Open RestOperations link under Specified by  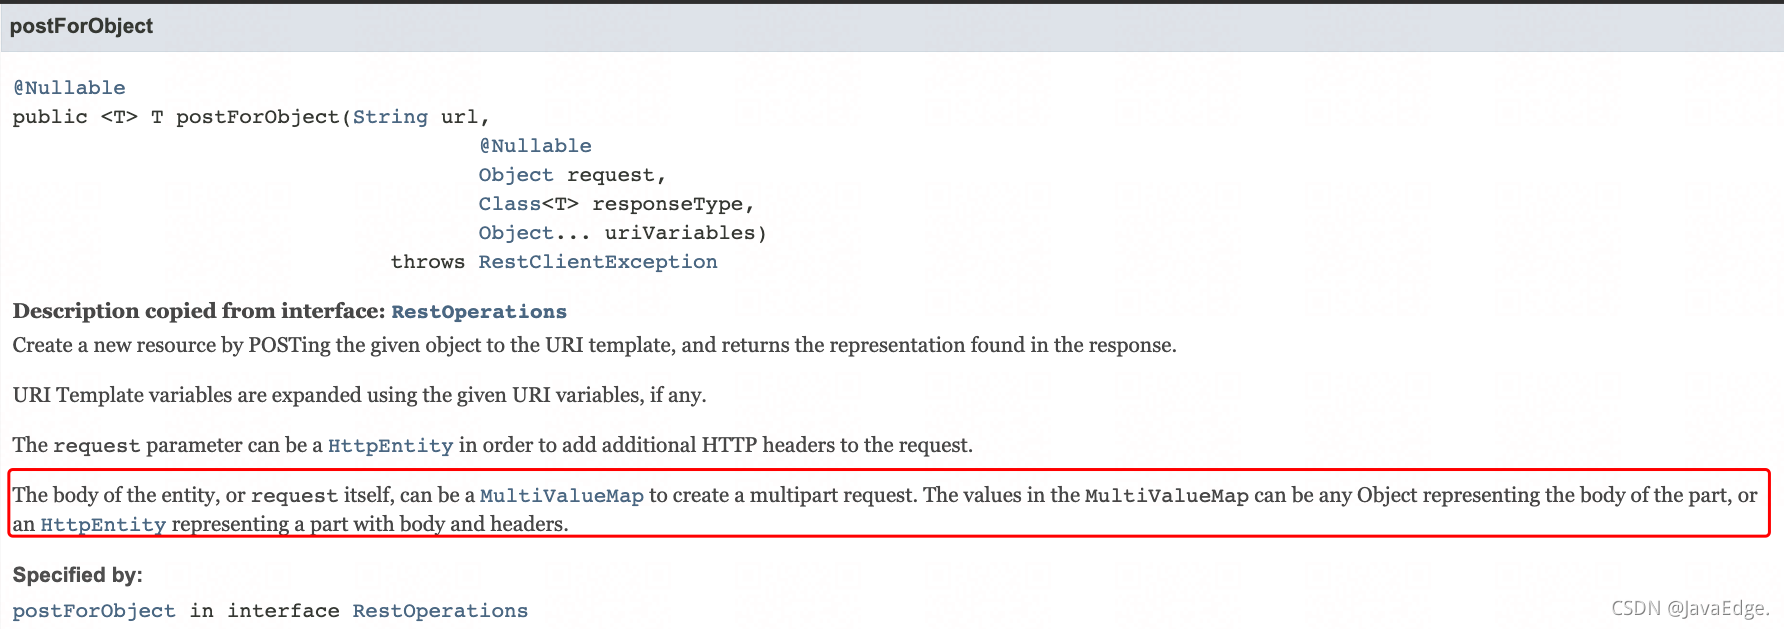click(440, 611)
